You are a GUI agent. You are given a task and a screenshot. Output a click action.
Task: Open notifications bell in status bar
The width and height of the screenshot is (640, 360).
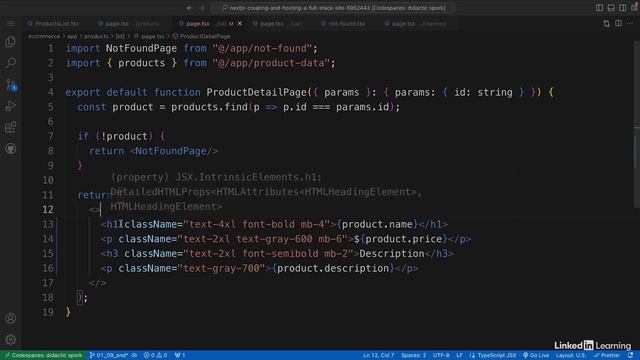[631, 356]
